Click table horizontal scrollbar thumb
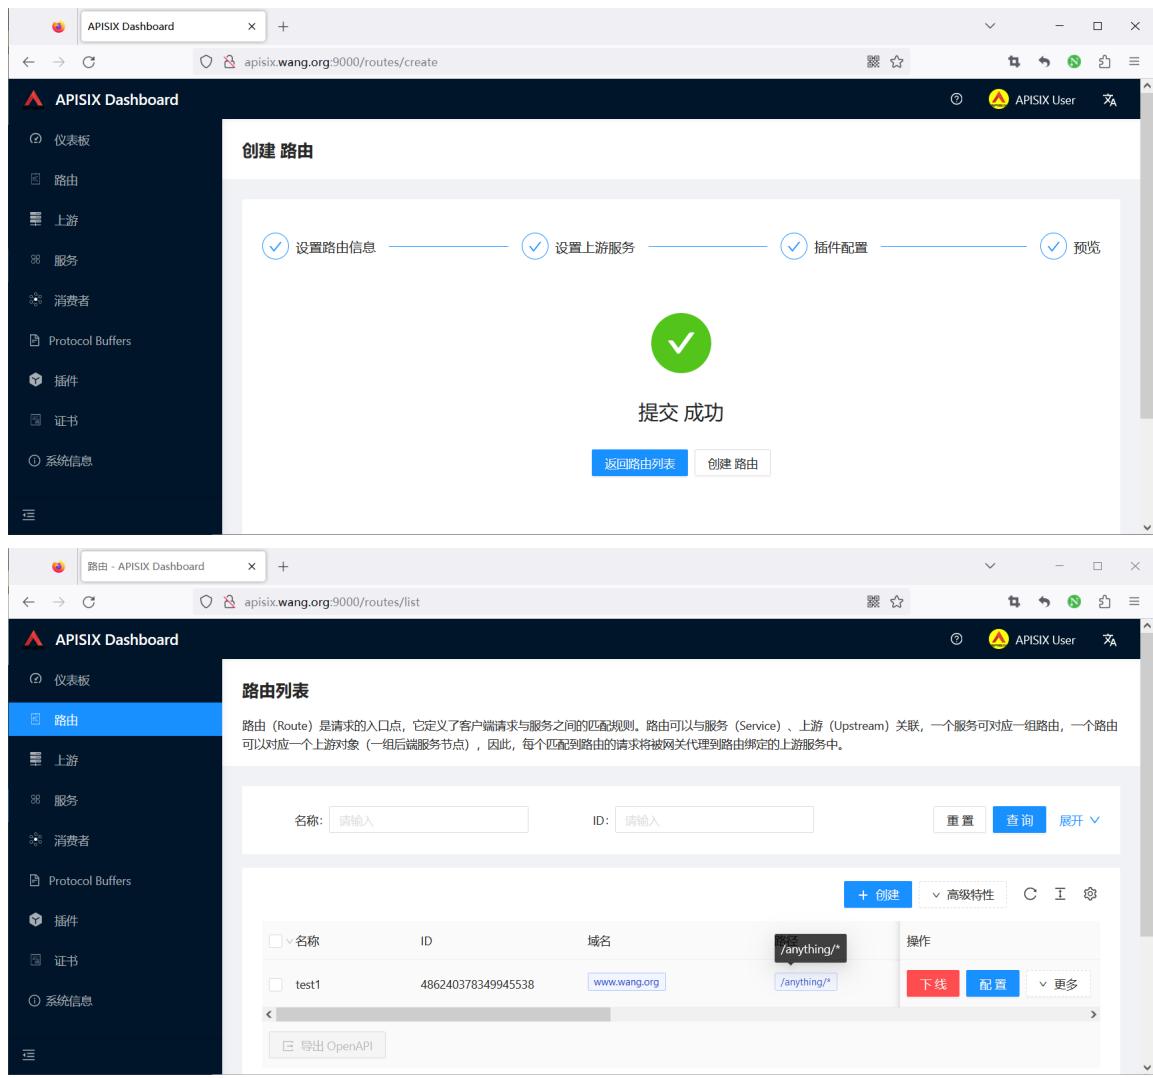The image size is (1153, 1078). point(443,1014)
